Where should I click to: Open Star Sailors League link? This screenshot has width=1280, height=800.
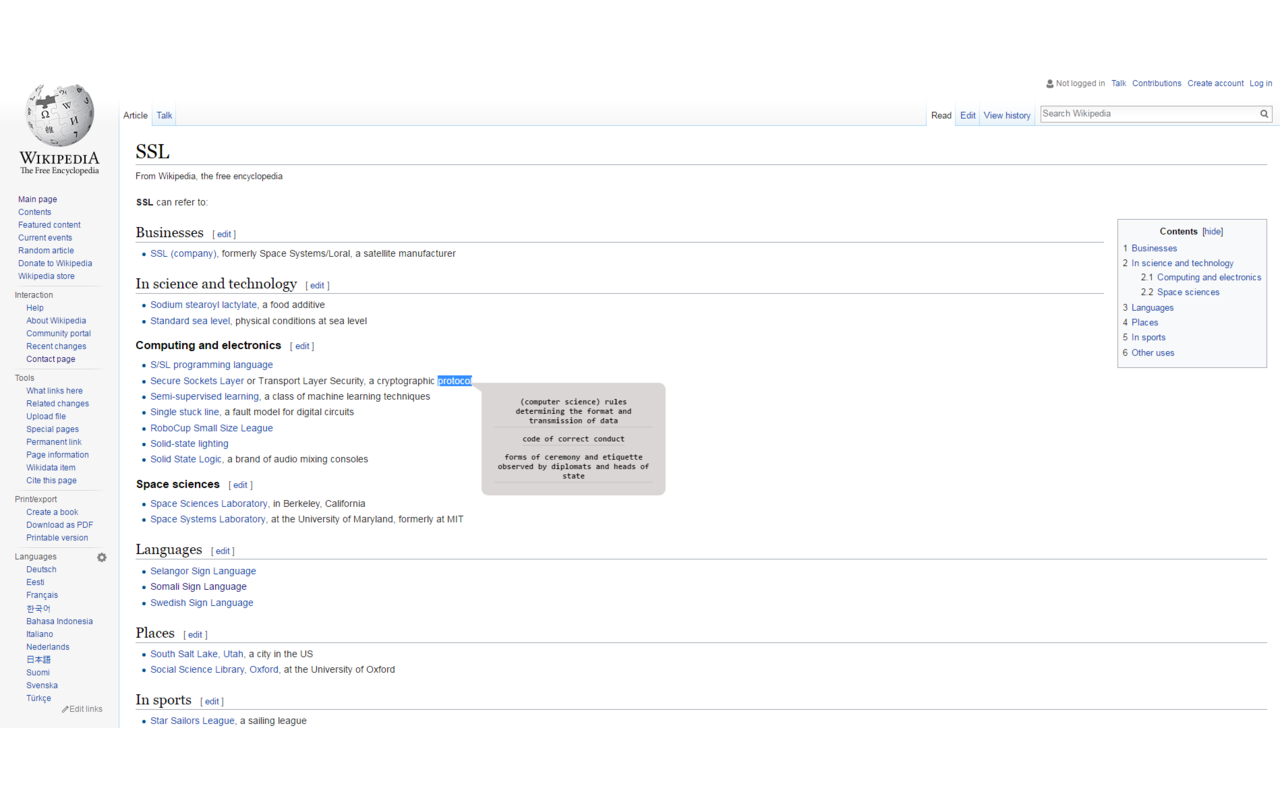[x=192, y=721]
